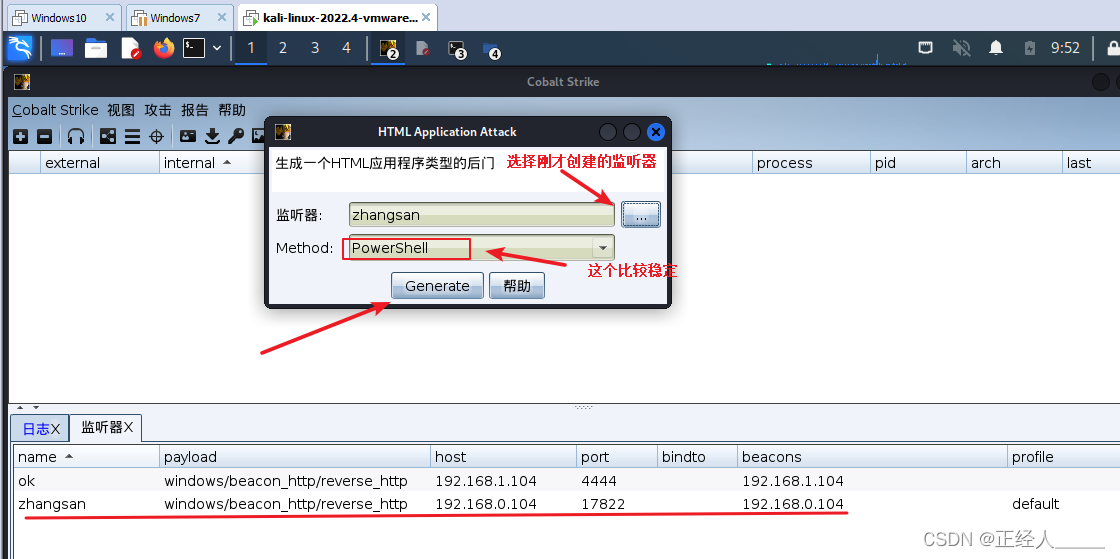Open the text editor panel launcher

[x=131, y=49]
